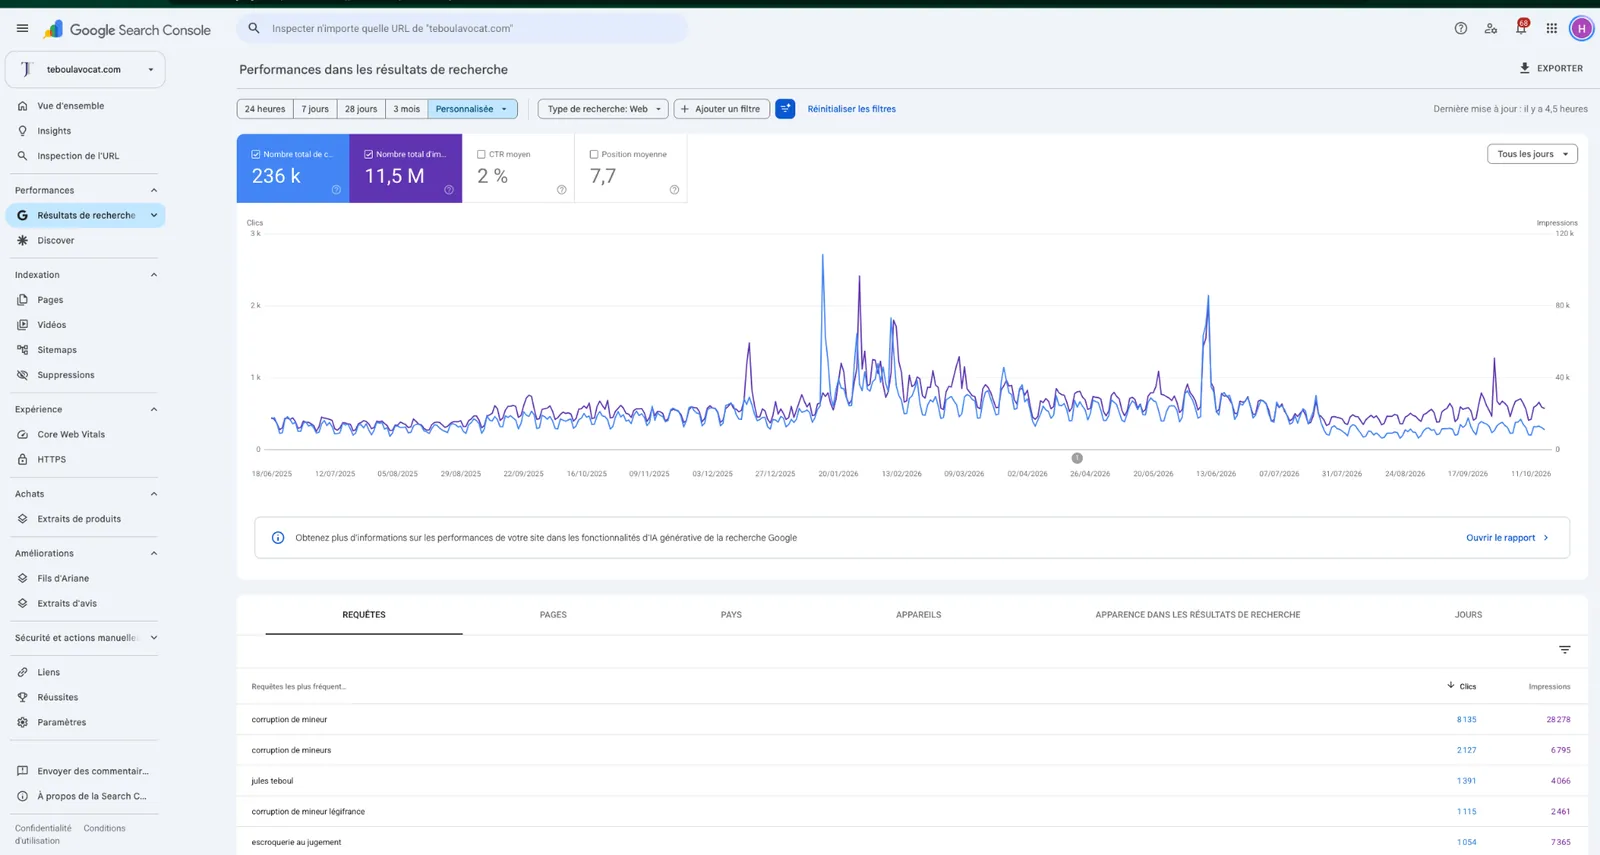Screen dimensions: 1600x855
Task: Select the 28 jours range button
Action: [361, 109]
